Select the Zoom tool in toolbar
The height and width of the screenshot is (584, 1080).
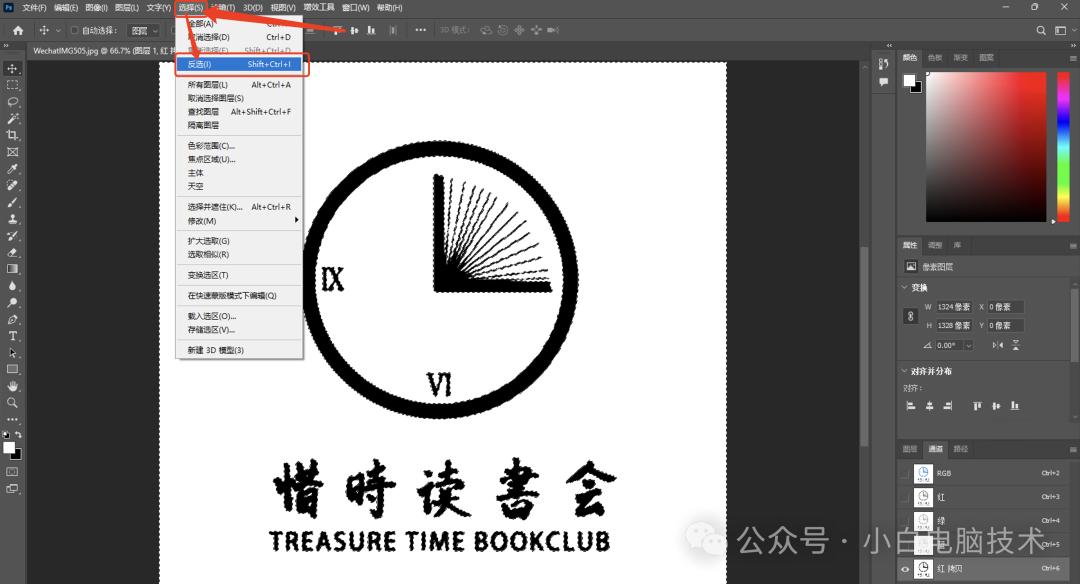pyautogui.click(x=12, y=403)
